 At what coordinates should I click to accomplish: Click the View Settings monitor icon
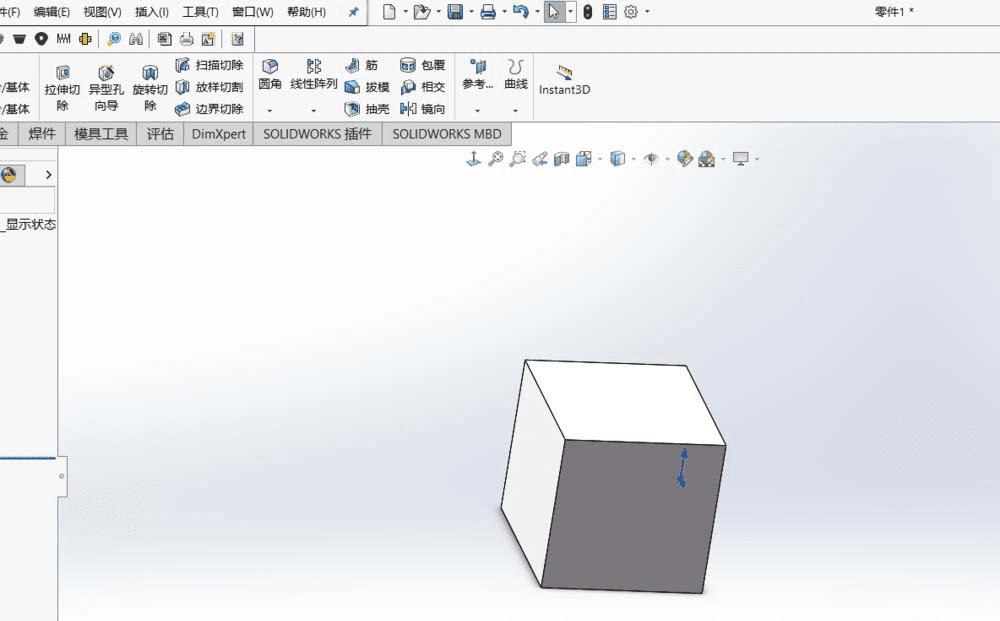(x=740, y=159)
